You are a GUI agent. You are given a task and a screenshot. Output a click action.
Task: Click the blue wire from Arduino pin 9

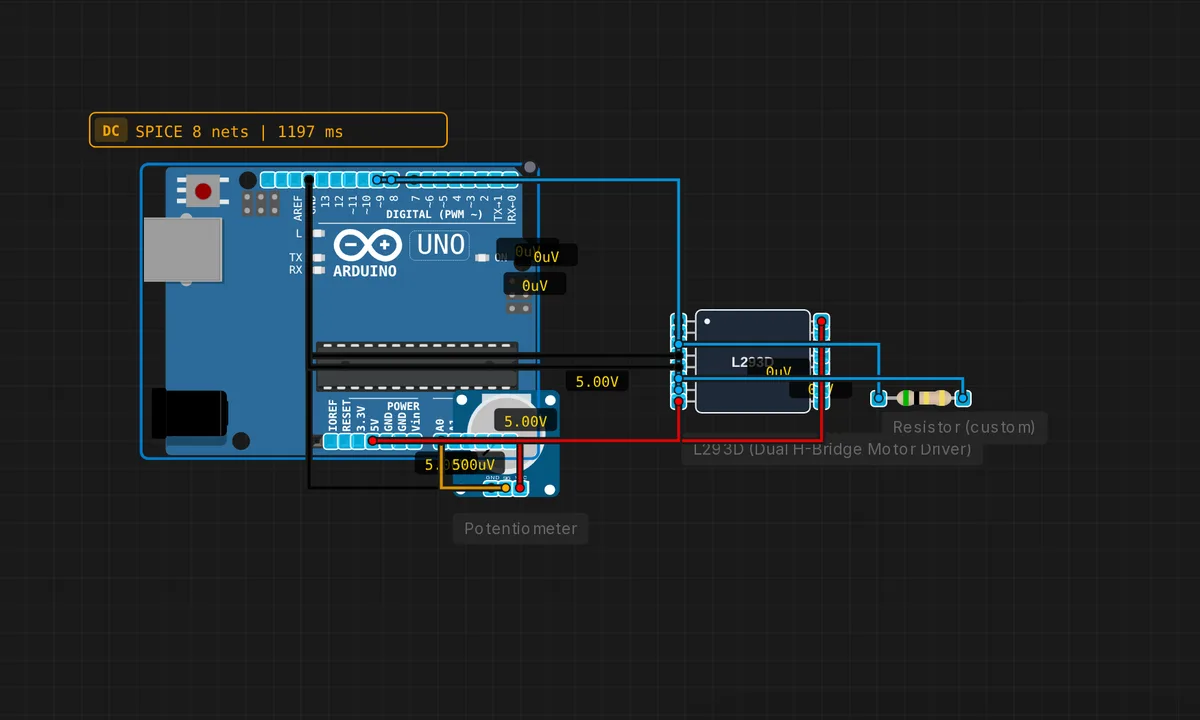679,250
